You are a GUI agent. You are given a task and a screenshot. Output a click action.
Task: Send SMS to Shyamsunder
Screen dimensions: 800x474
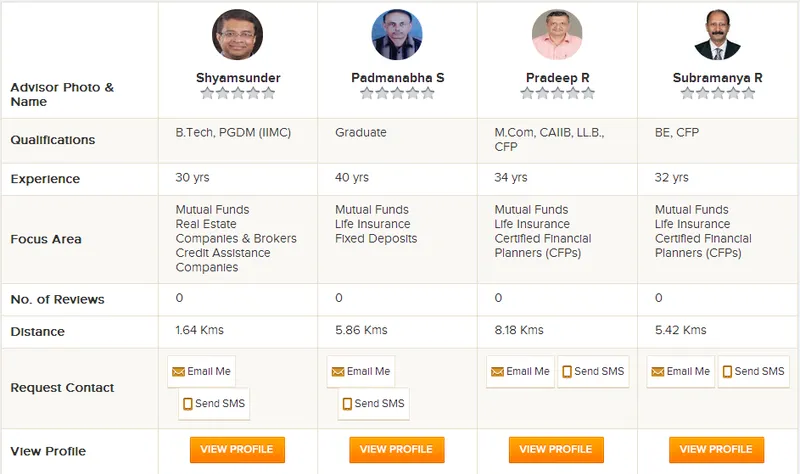point(214,403)
